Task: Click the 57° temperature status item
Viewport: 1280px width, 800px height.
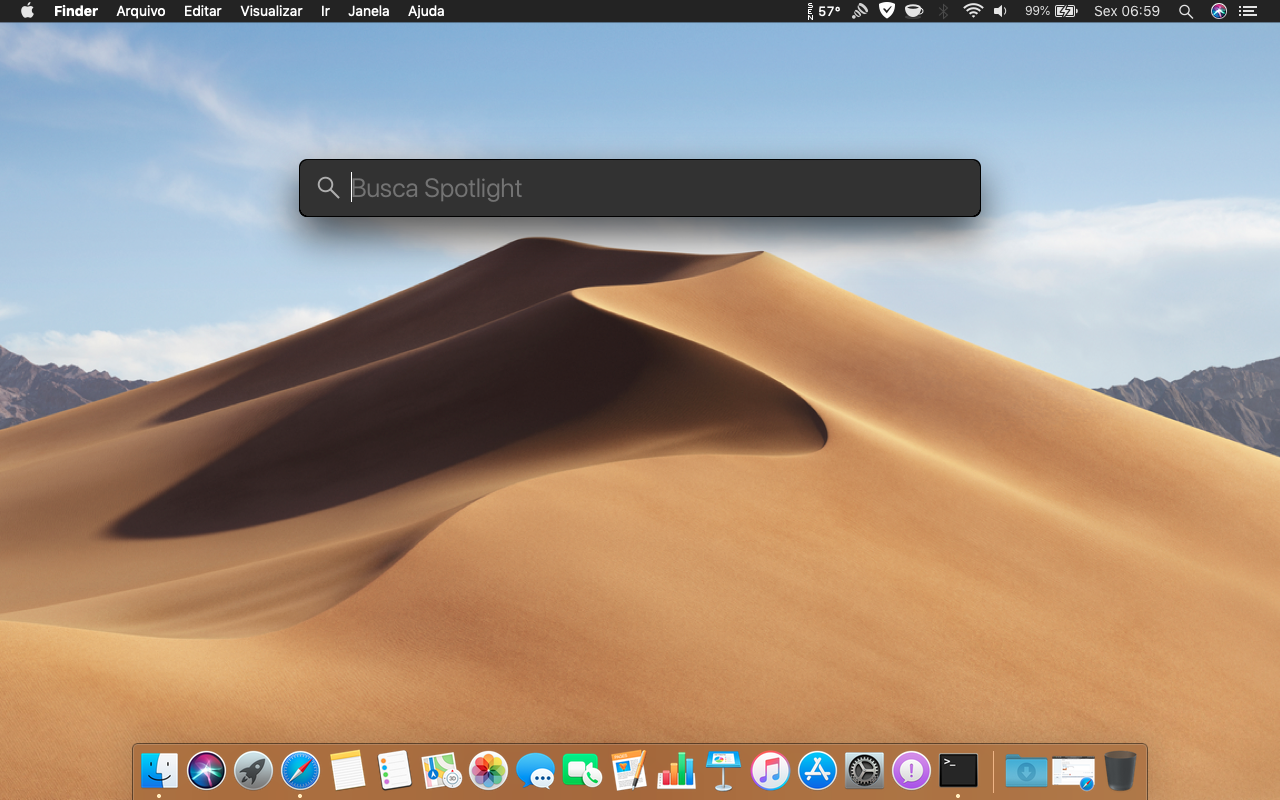Action: pos(823,11)
